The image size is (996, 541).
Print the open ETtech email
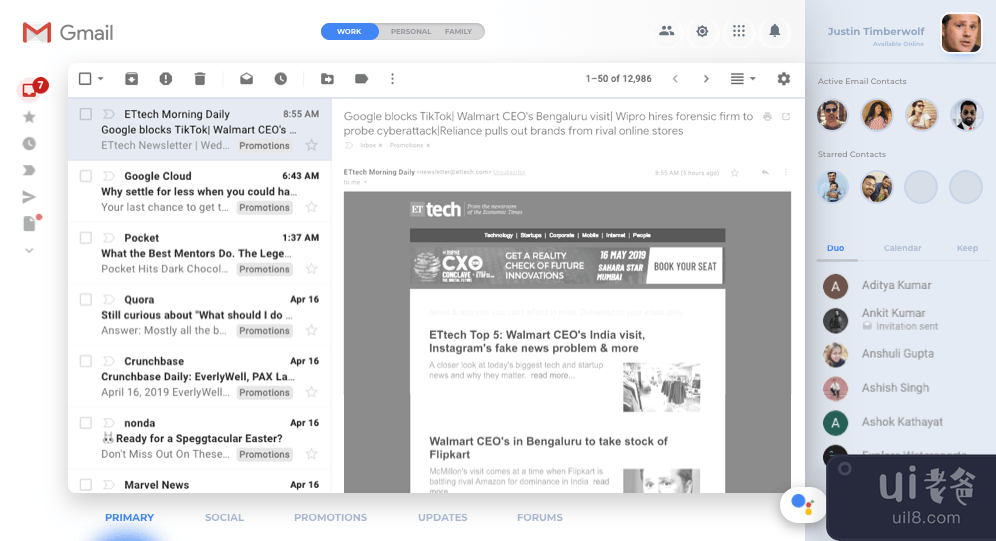(x=767, y=117)
